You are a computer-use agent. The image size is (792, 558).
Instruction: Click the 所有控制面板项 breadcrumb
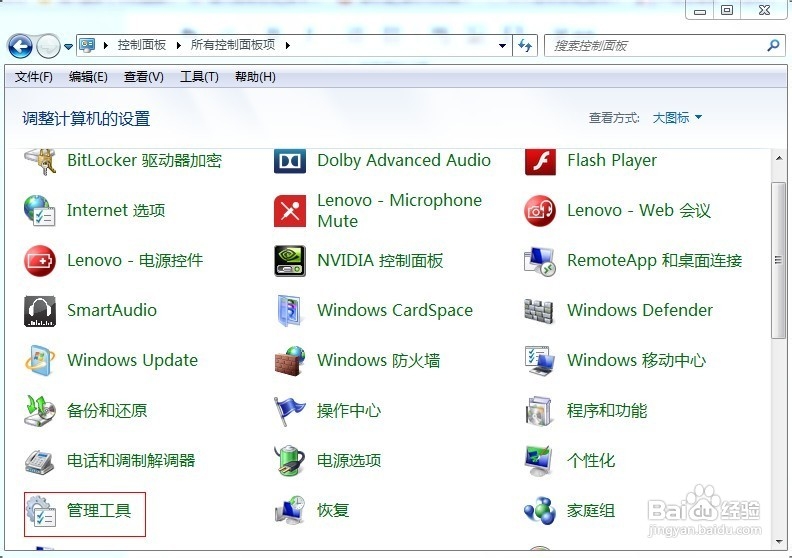[233, 45]
